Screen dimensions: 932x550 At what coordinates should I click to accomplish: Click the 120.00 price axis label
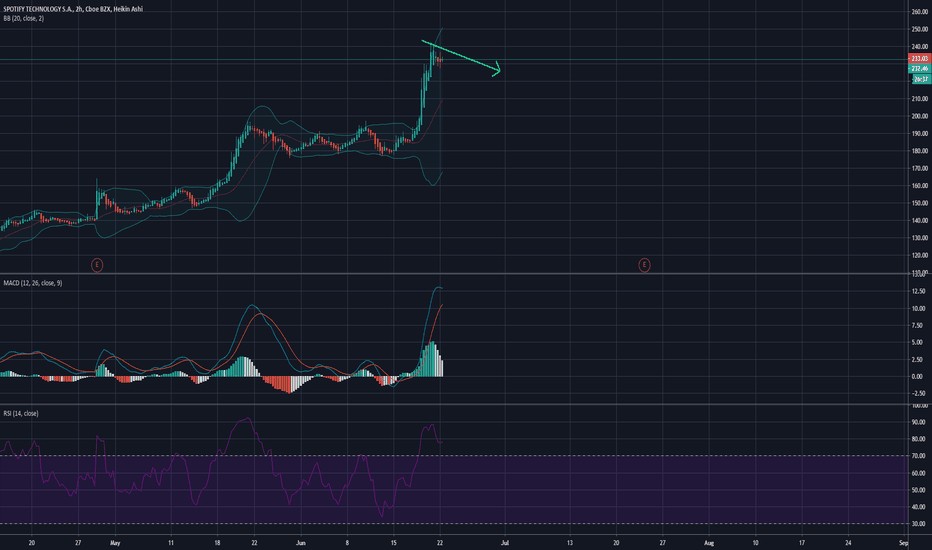tap(920, 255)
